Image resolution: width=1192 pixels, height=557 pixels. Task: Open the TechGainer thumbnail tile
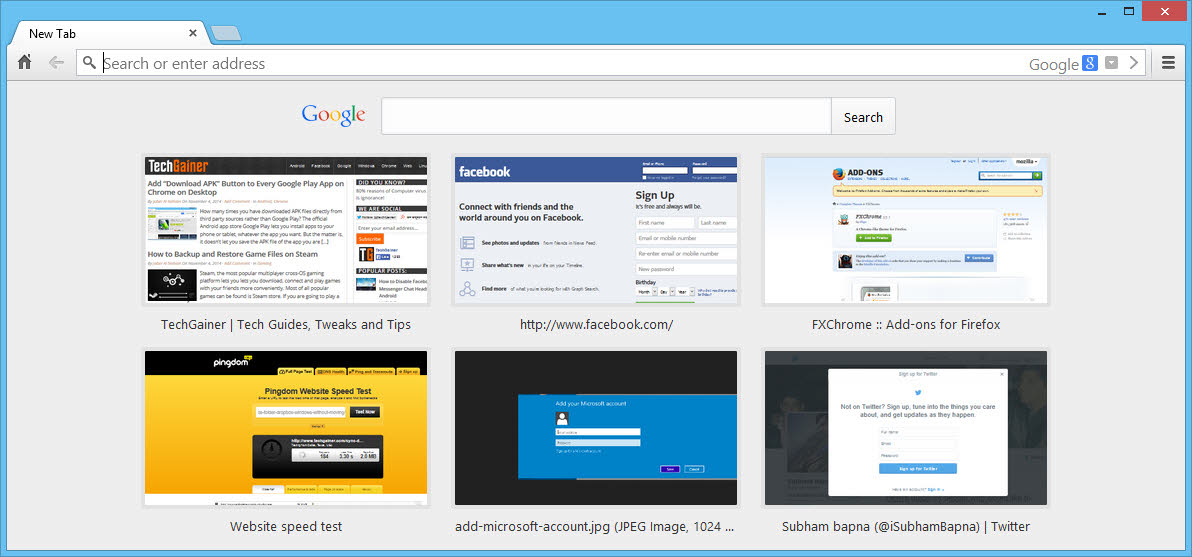[x=286, y=230]
